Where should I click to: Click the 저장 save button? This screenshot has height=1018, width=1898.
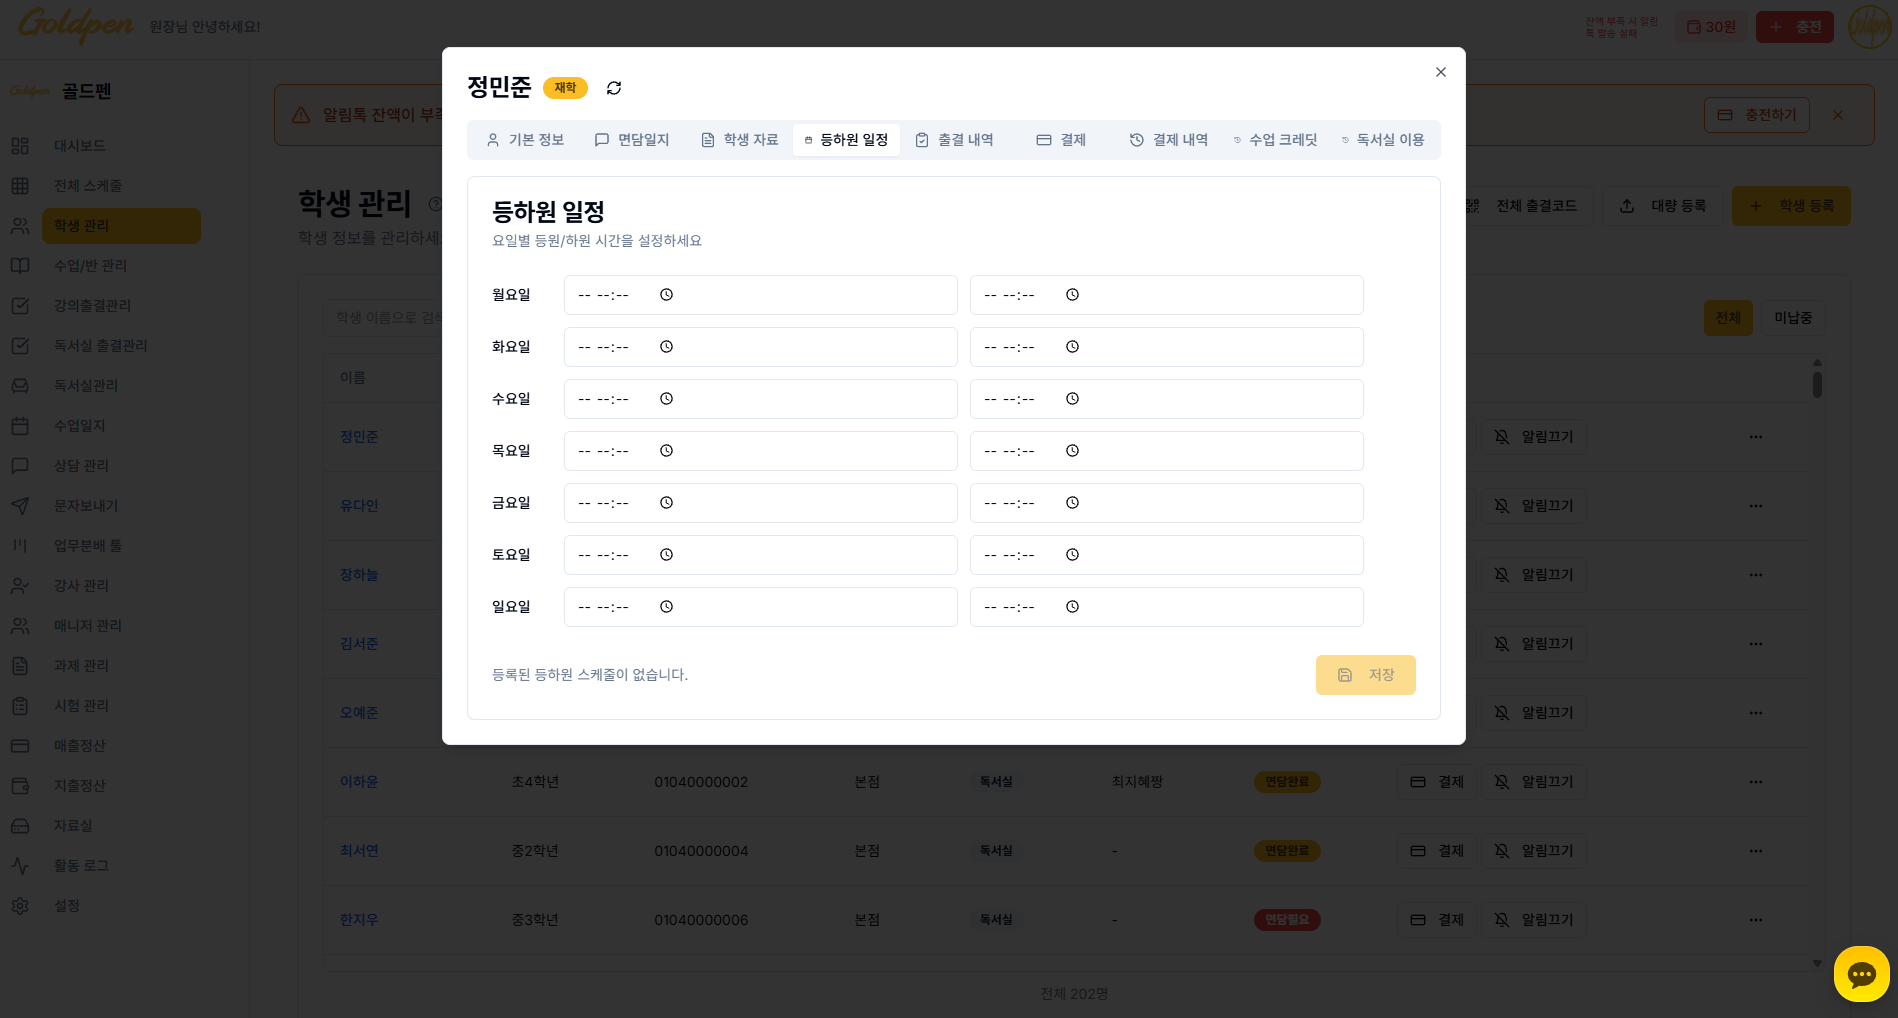click(x=1365, y=675)
